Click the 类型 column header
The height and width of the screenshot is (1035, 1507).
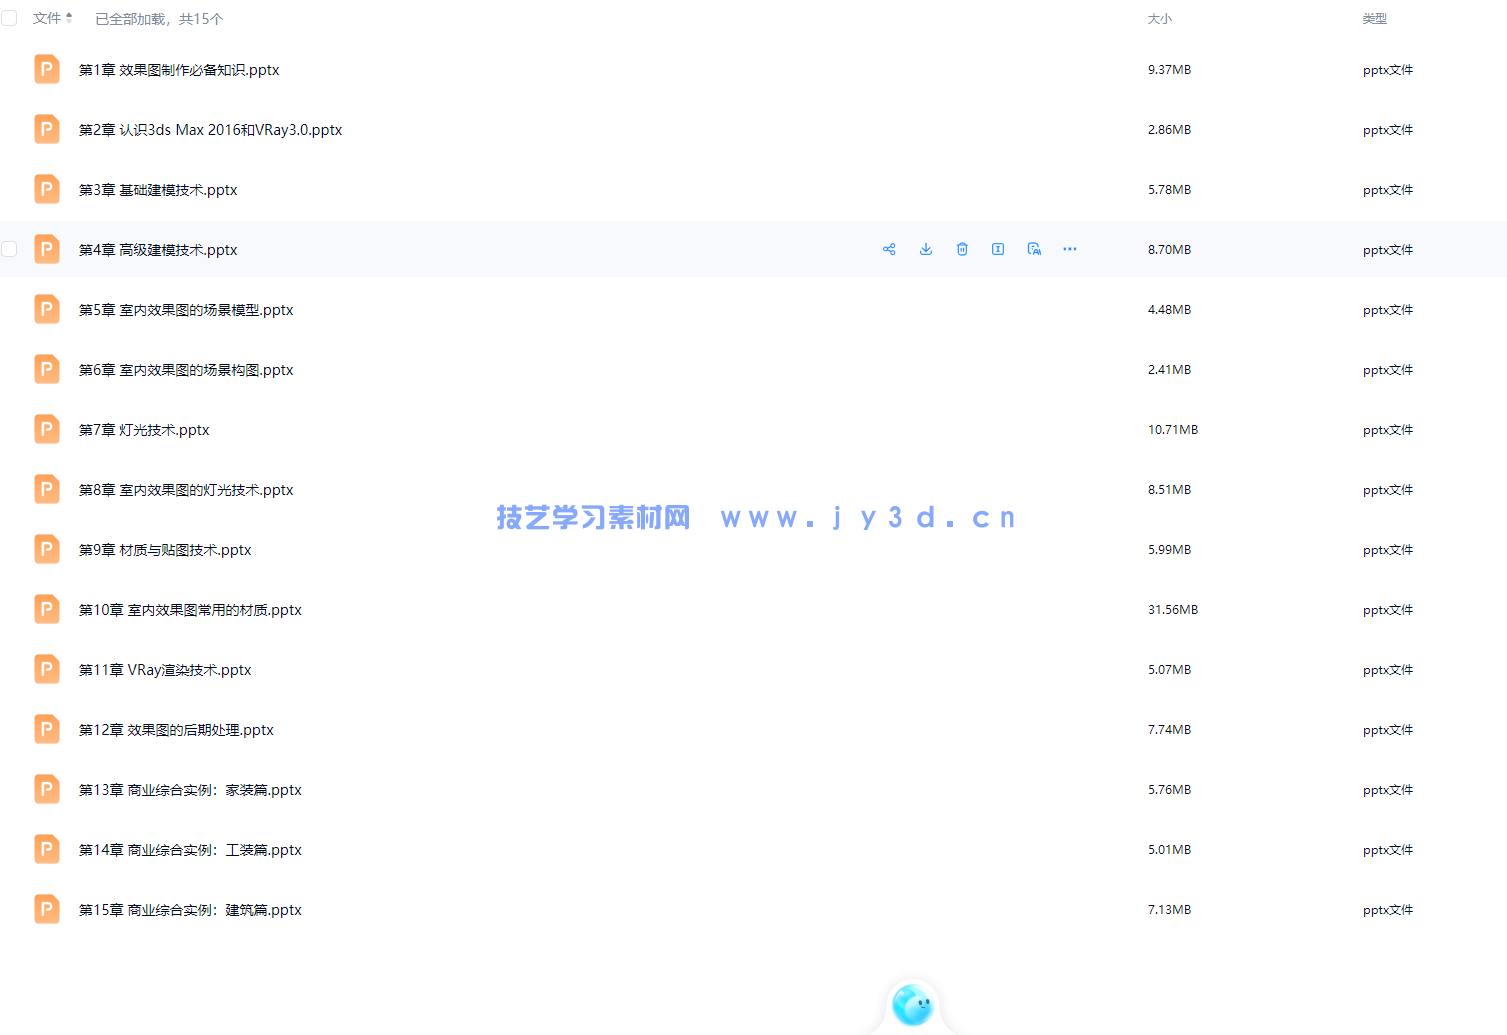1374,19
